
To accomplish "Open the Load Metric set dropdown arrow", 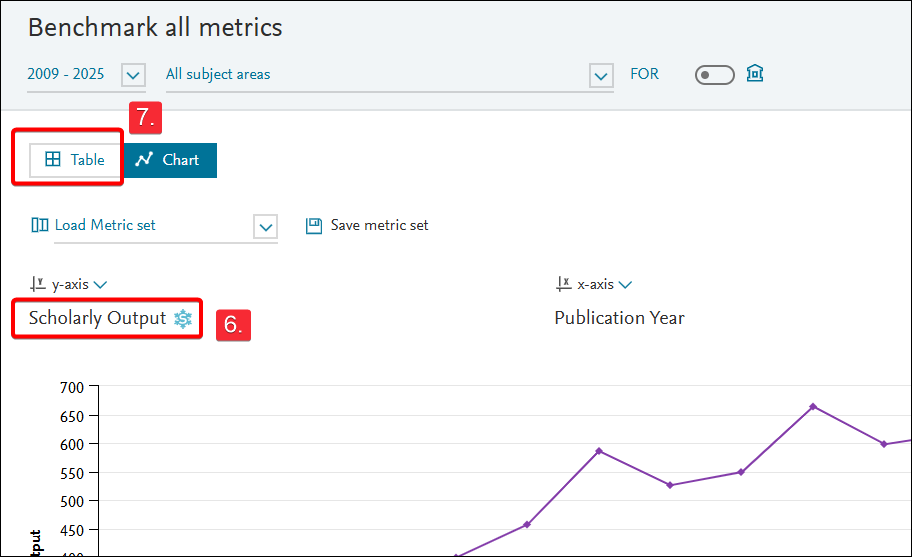I will [265, 227].
